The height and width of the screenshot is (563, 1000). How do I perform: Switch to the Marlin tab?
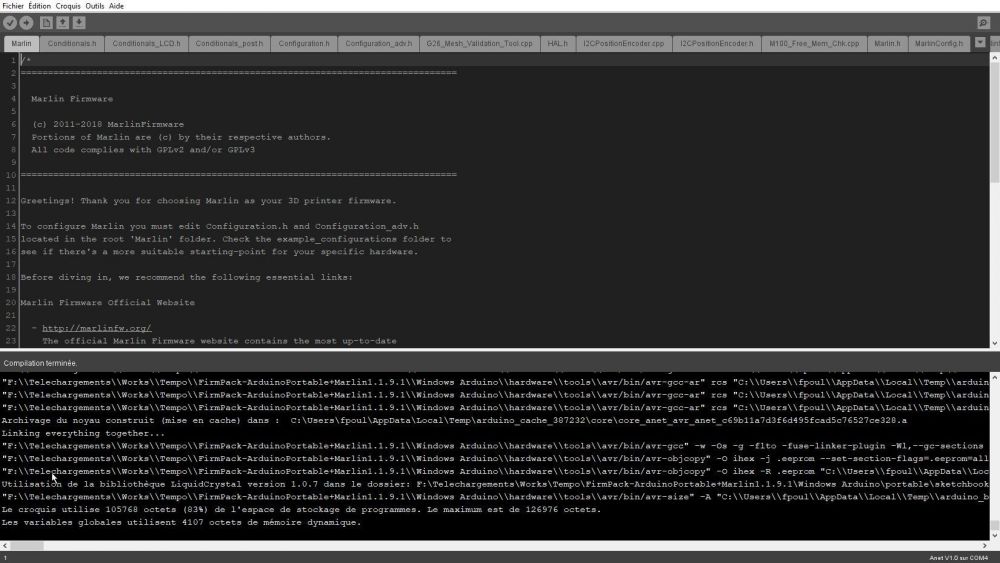point(21,43)
